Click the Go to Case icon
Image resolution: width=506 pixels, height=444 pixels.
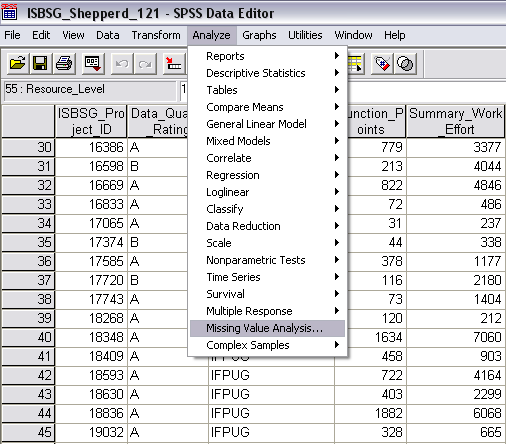174,63
